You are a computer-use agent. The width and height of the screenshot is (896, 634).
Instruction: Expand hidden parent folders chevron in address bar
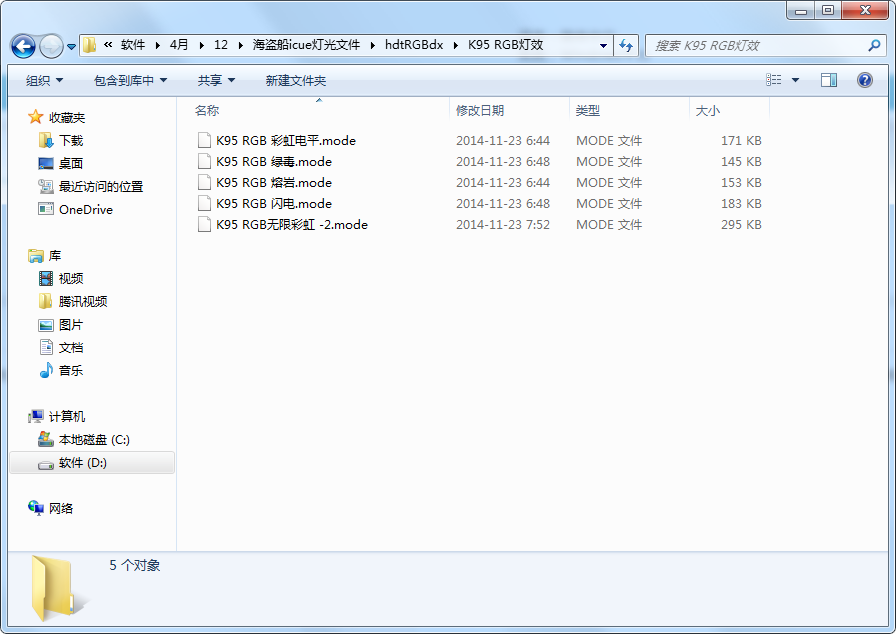[108, 45]
